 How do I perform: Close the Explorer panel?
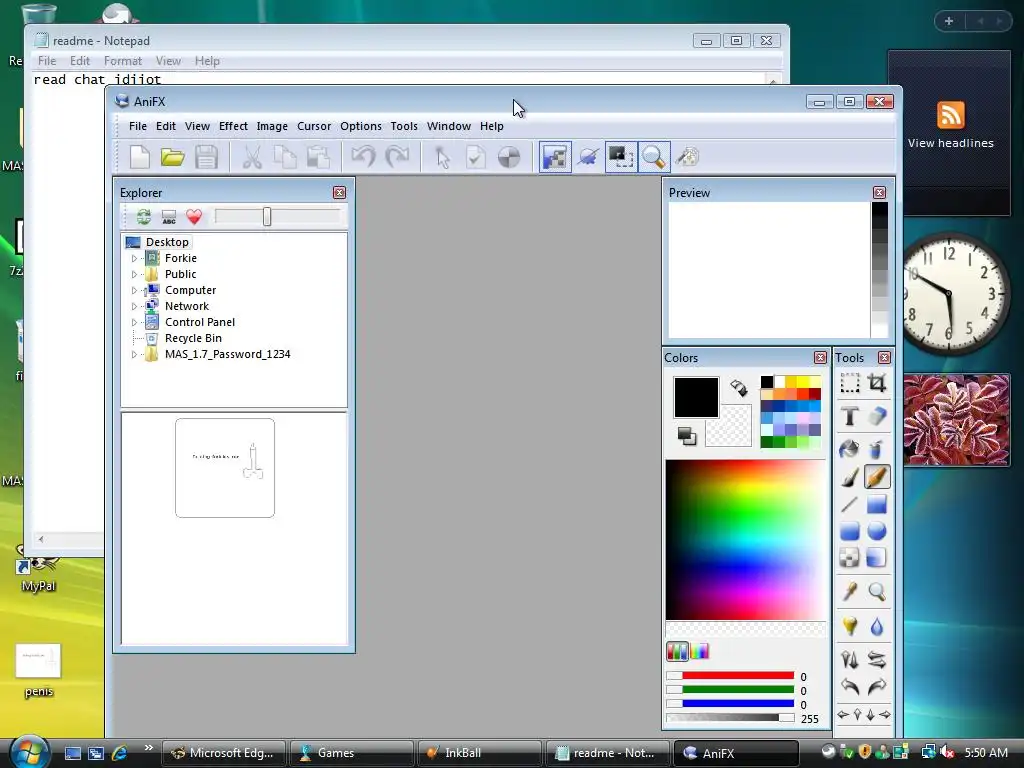(x=339, y=193)
